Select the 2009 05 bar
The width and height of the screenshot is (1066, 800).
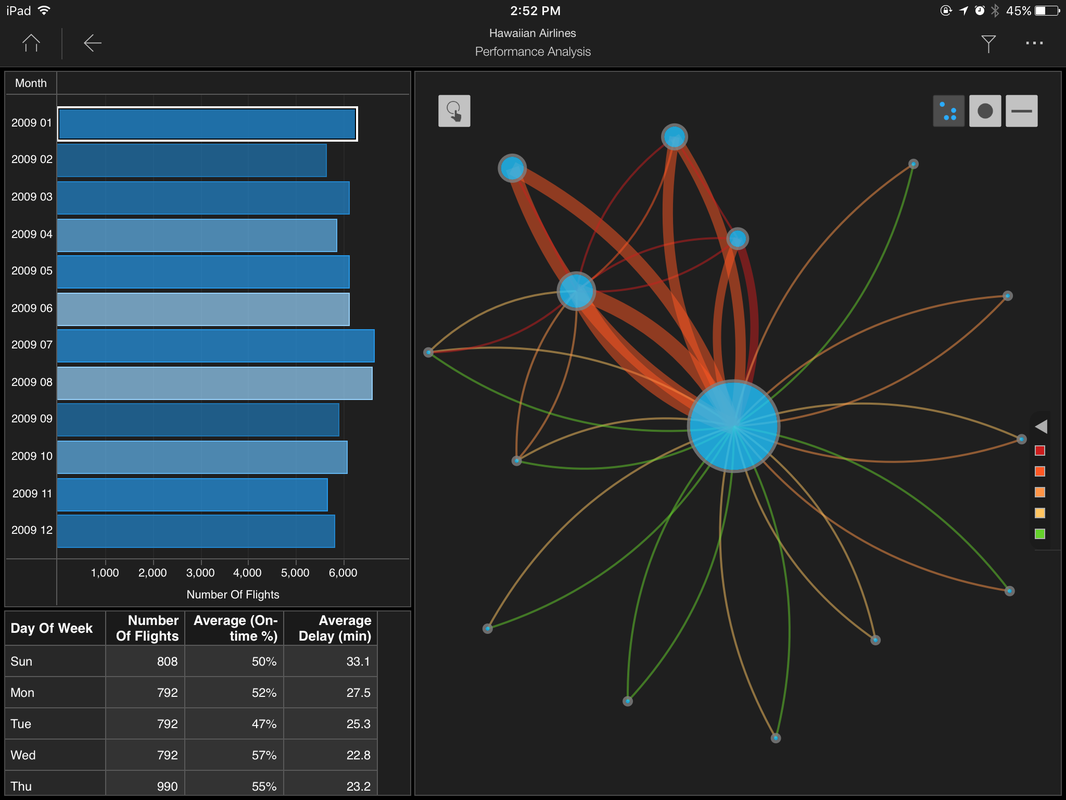203,272
